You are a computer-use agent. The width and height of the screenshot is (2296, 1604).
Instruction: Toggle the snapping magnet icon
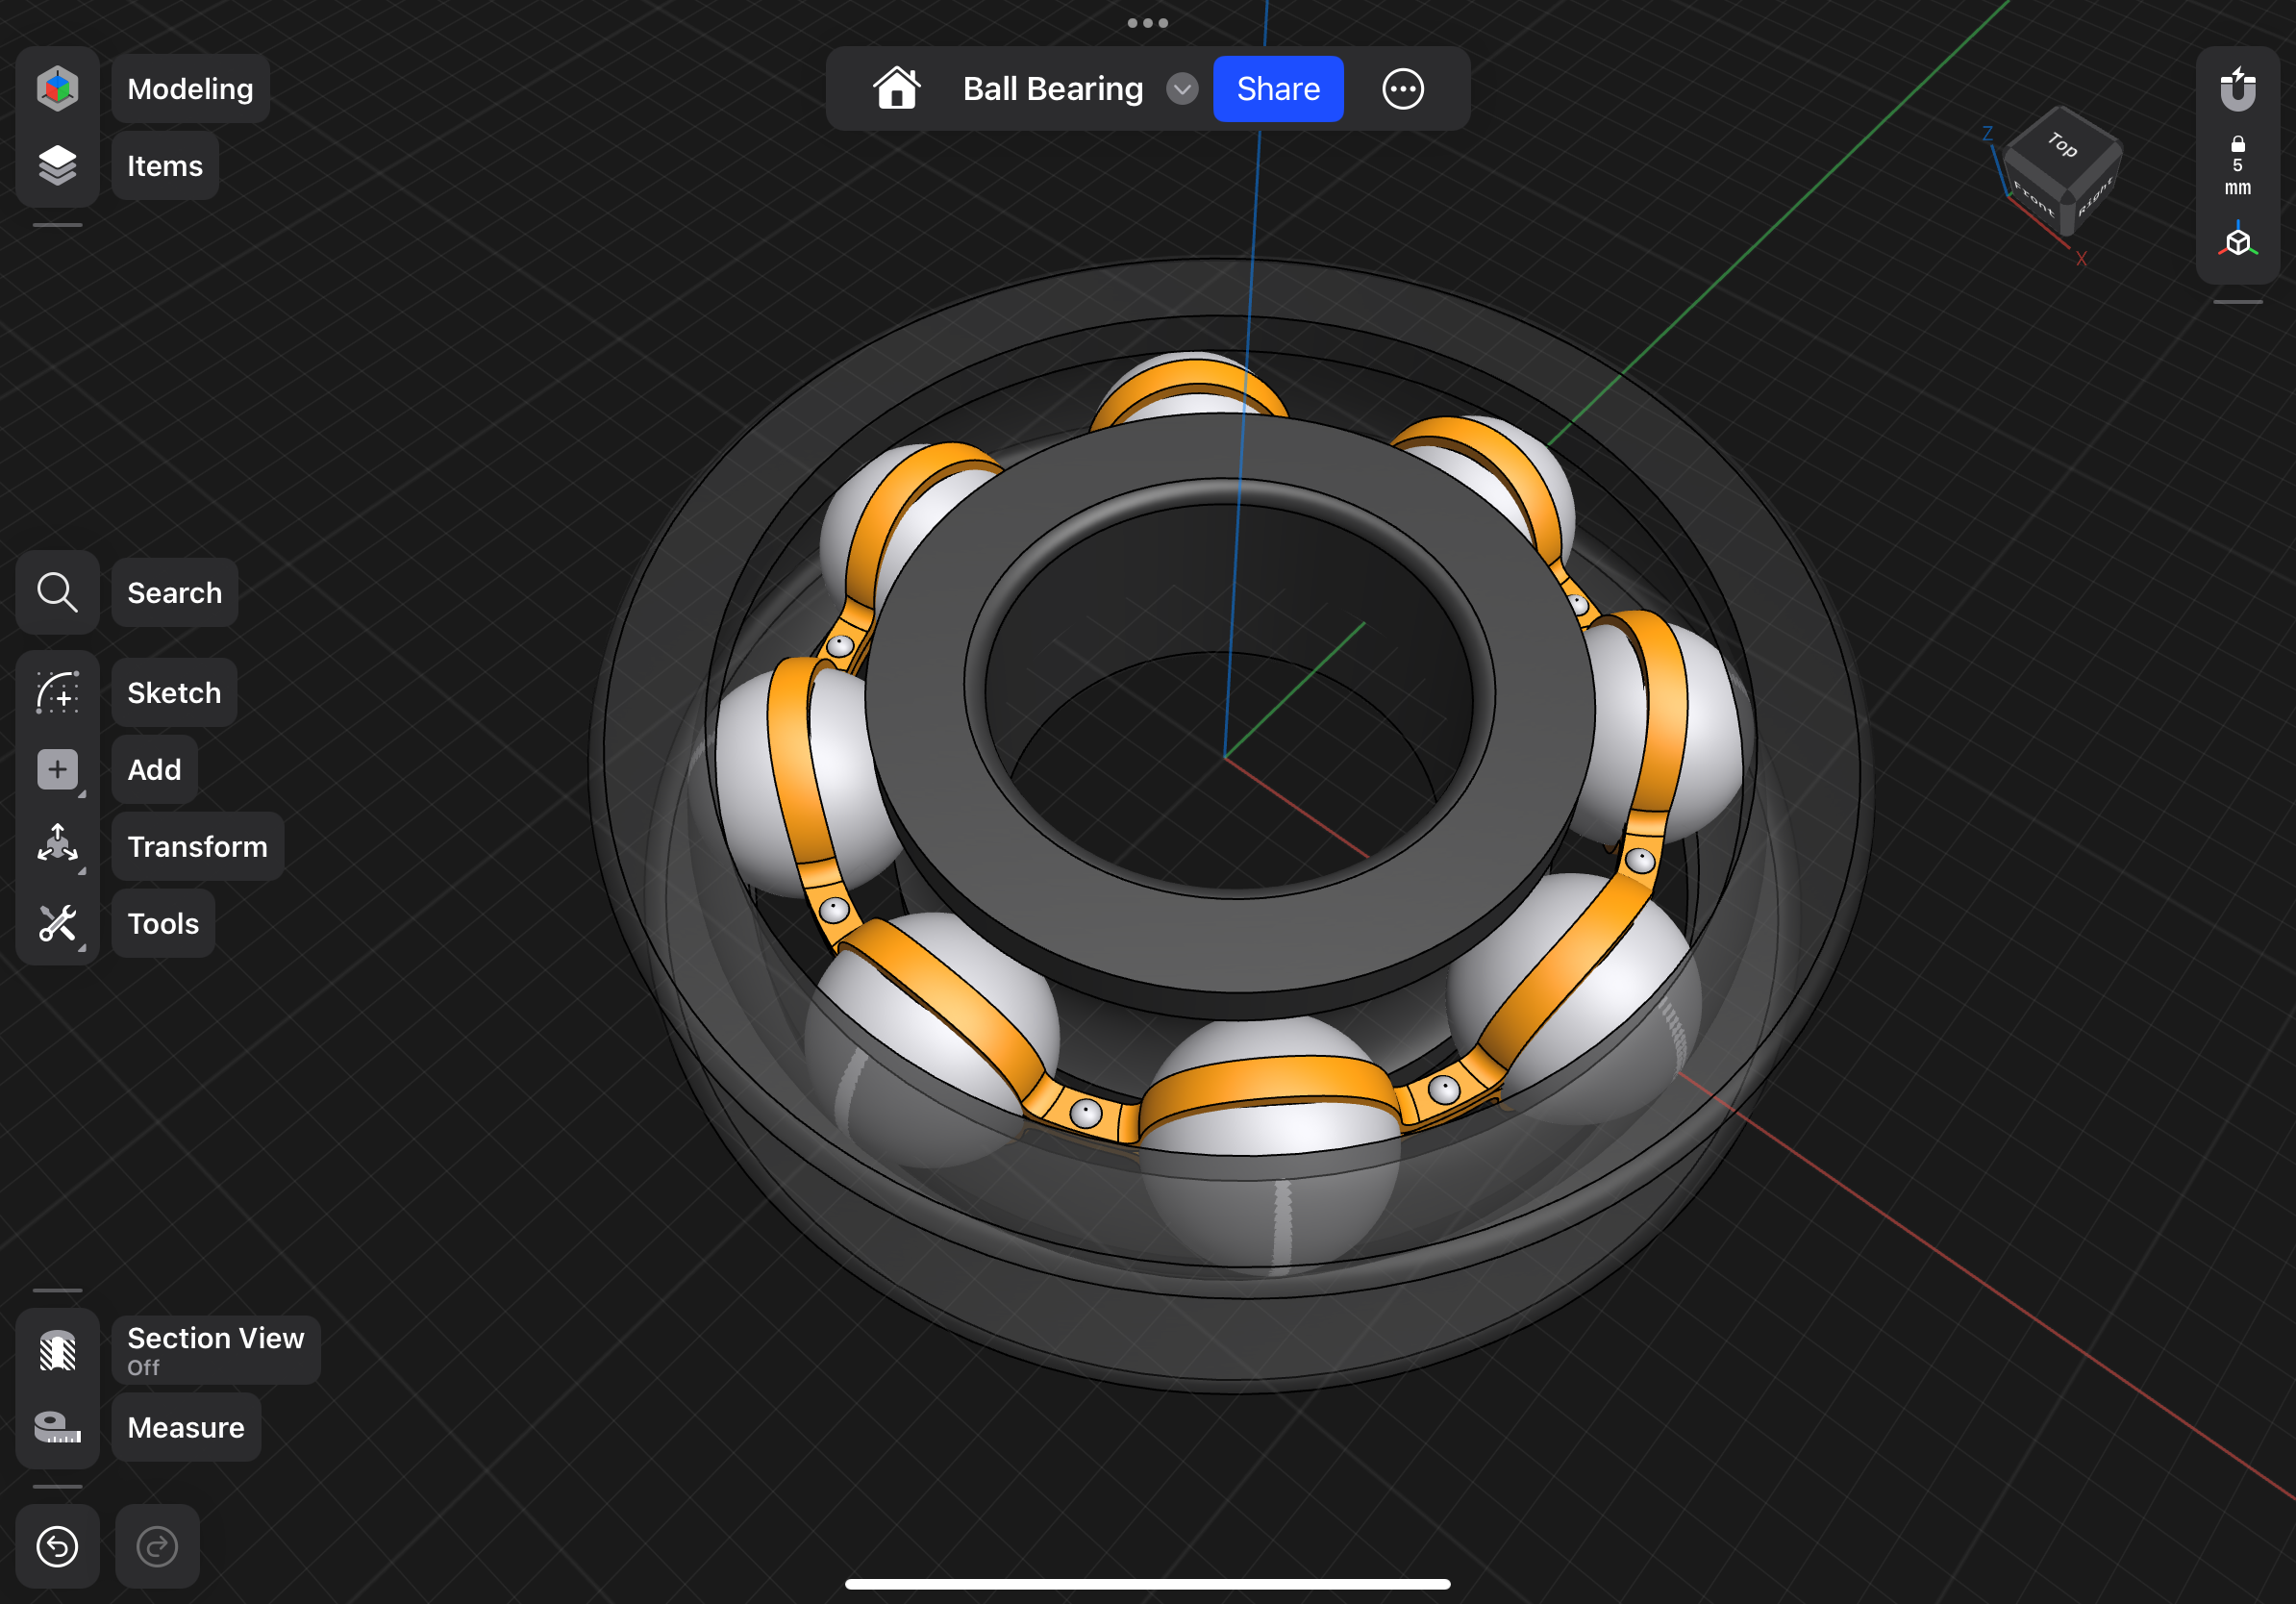2238,88
